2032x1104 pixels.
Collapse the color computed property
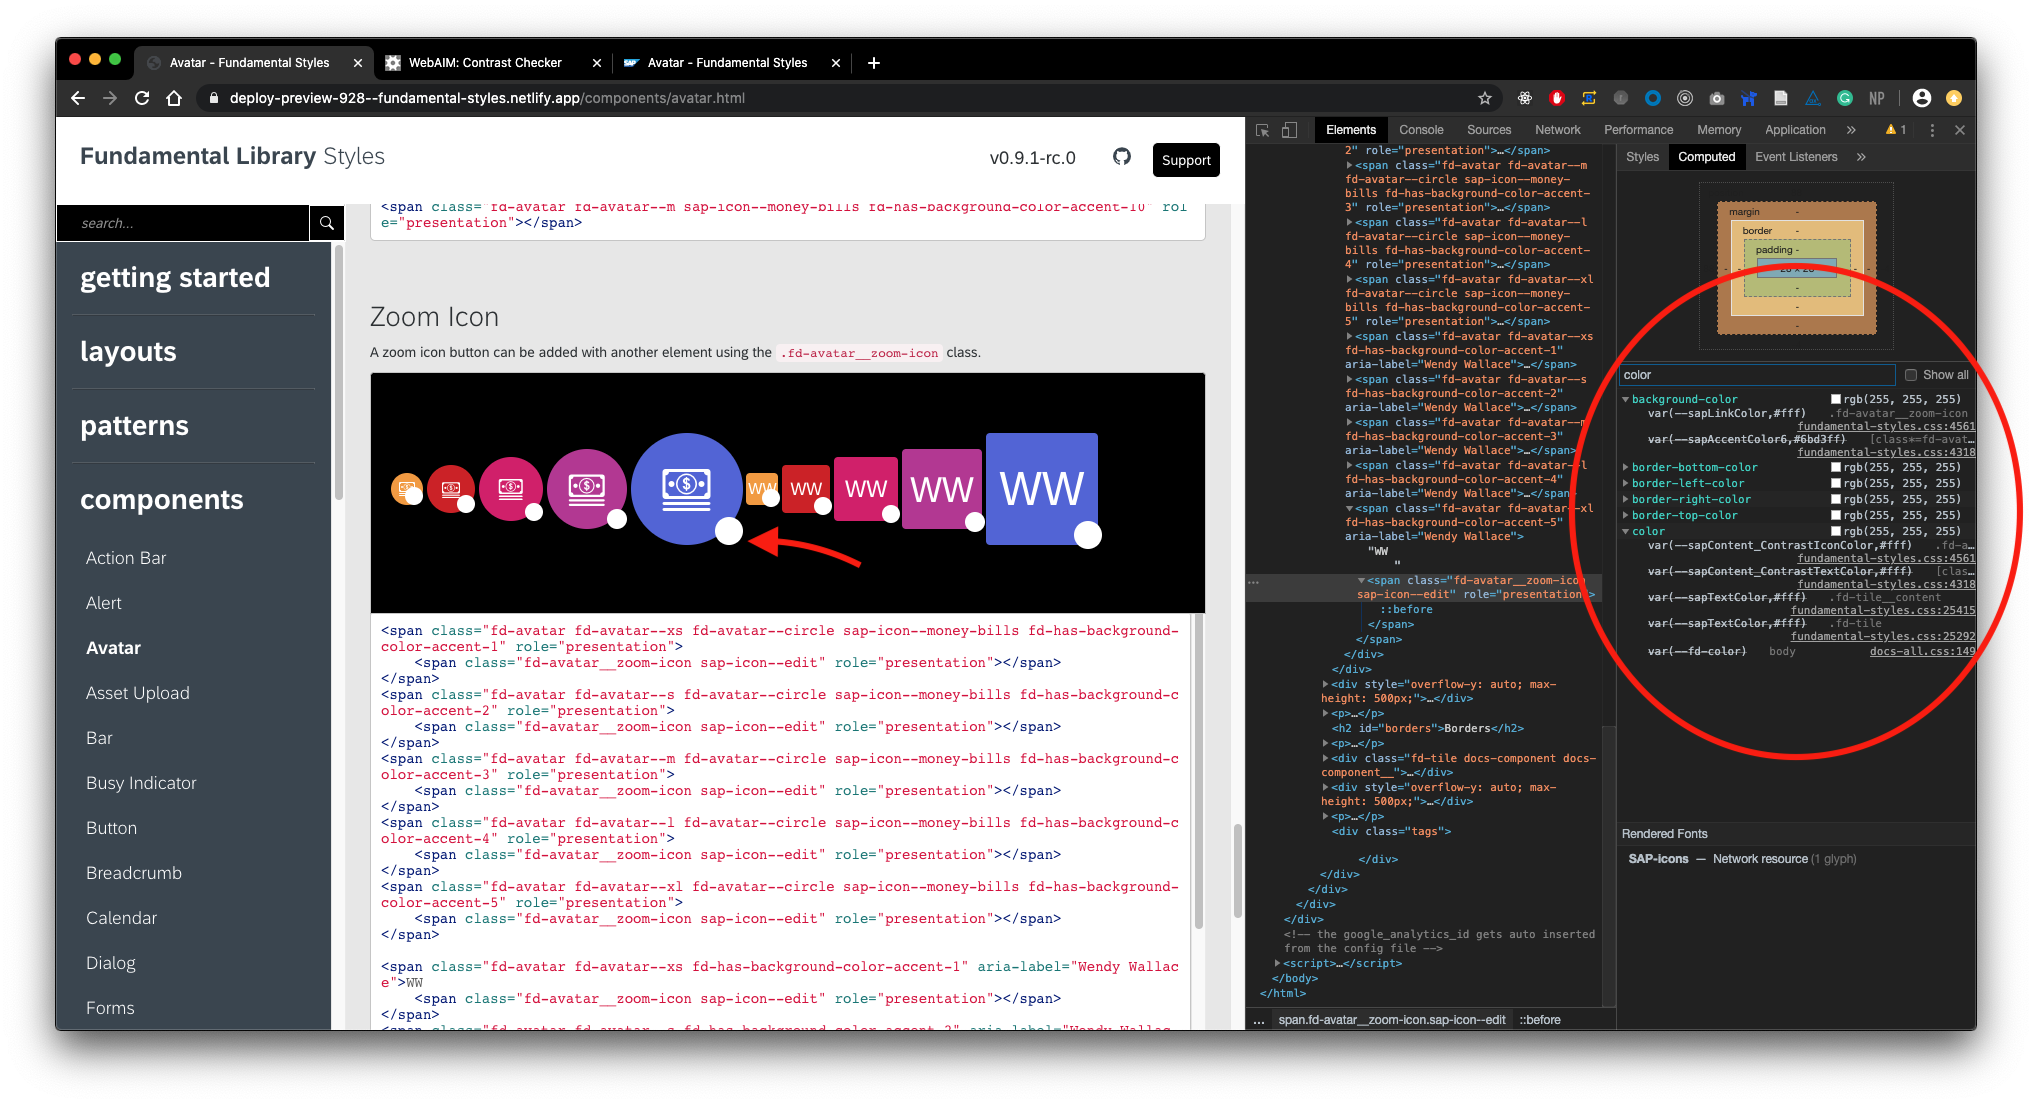click(1626, 531)
